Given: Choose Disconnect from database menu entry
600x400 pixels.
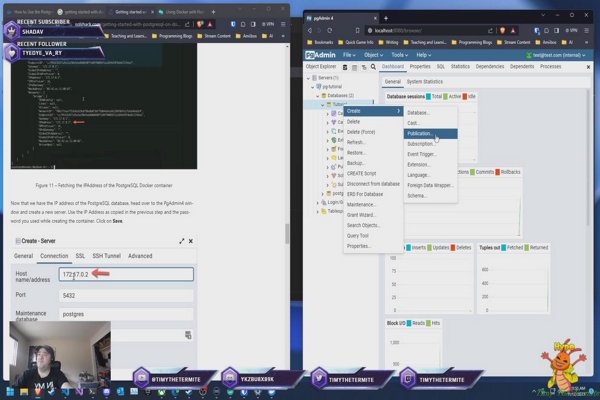Looking at the screenshot, I should [373, 184].
